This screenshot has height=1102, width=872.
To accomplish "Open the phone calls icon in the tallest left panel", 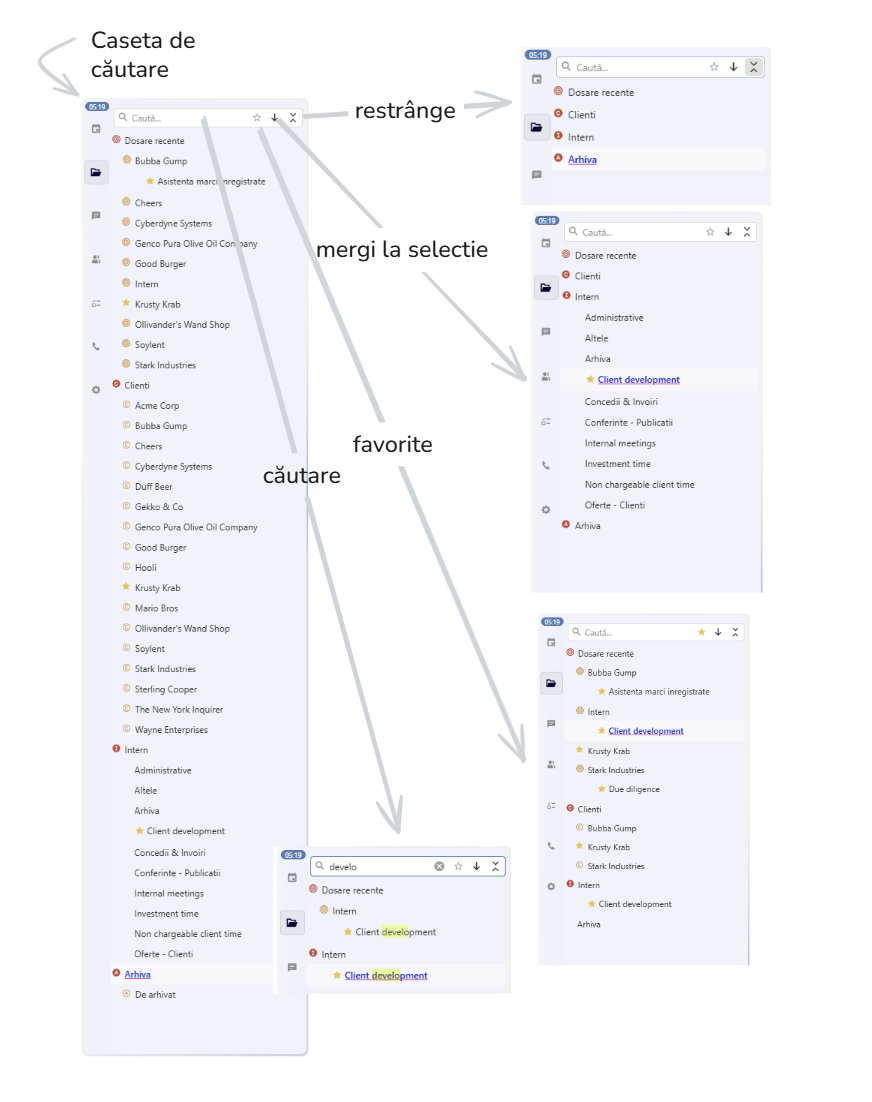I will [96, 348].
